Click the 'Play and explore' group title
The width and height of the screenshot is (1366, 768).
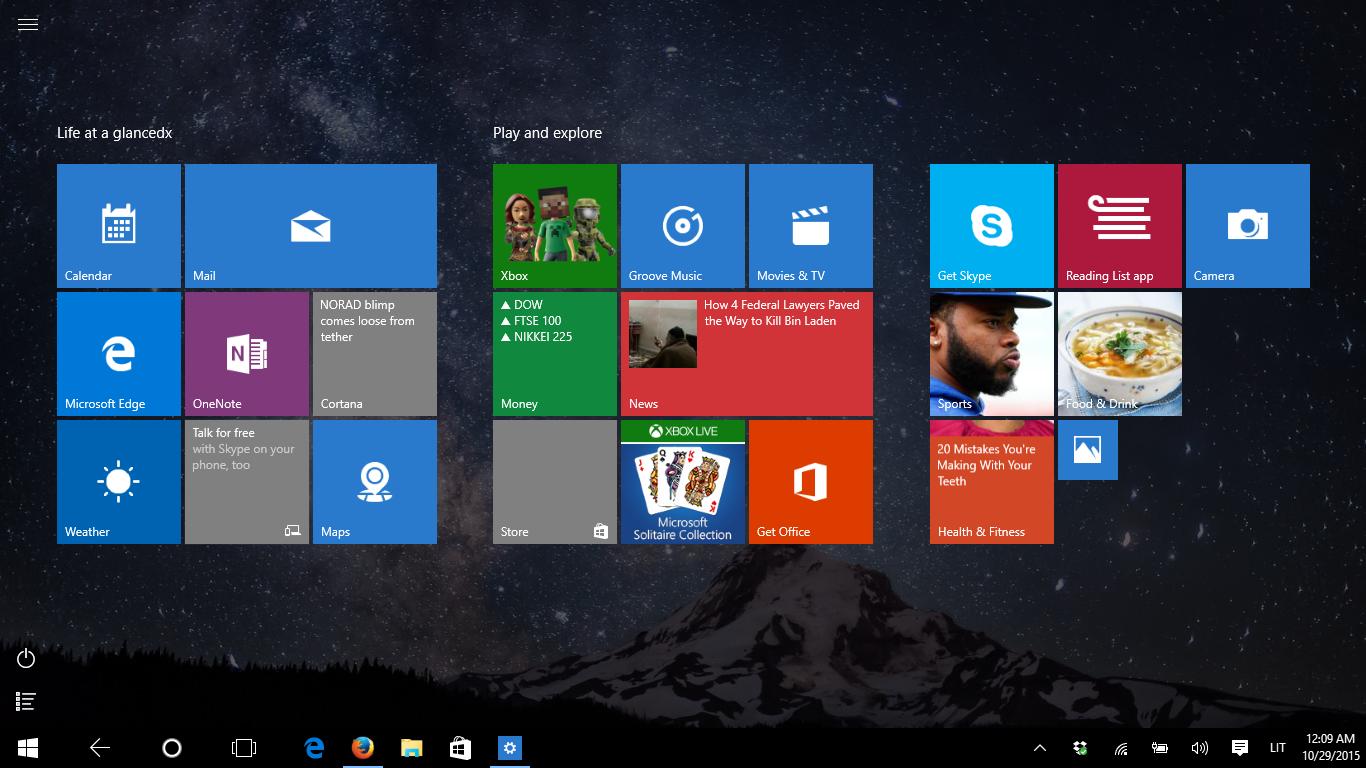(547, 133)
